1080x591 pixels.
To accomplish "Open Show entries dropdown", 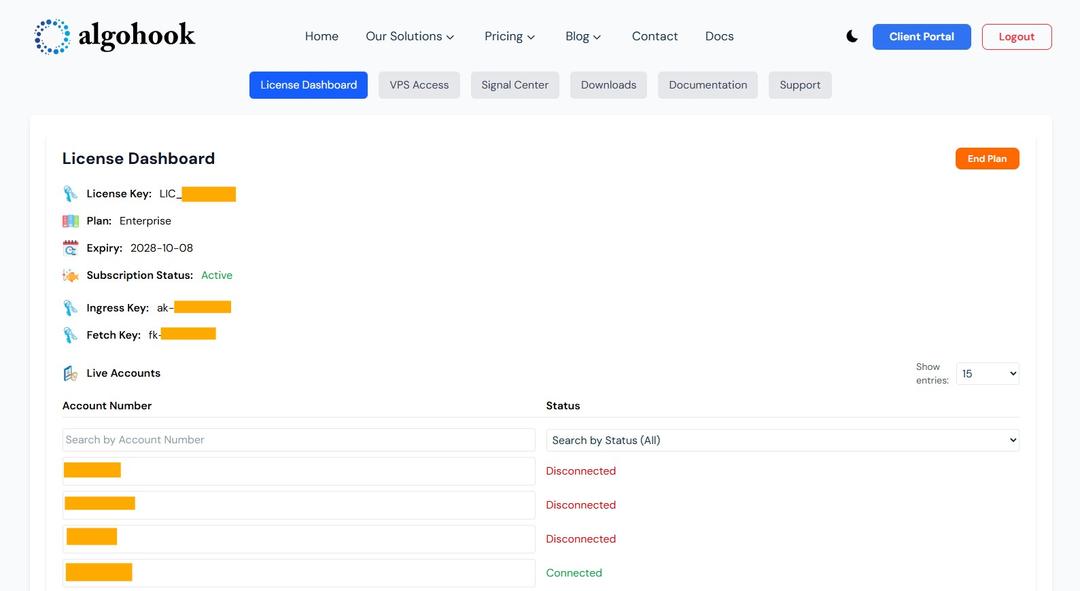I will tap(987, 373).
